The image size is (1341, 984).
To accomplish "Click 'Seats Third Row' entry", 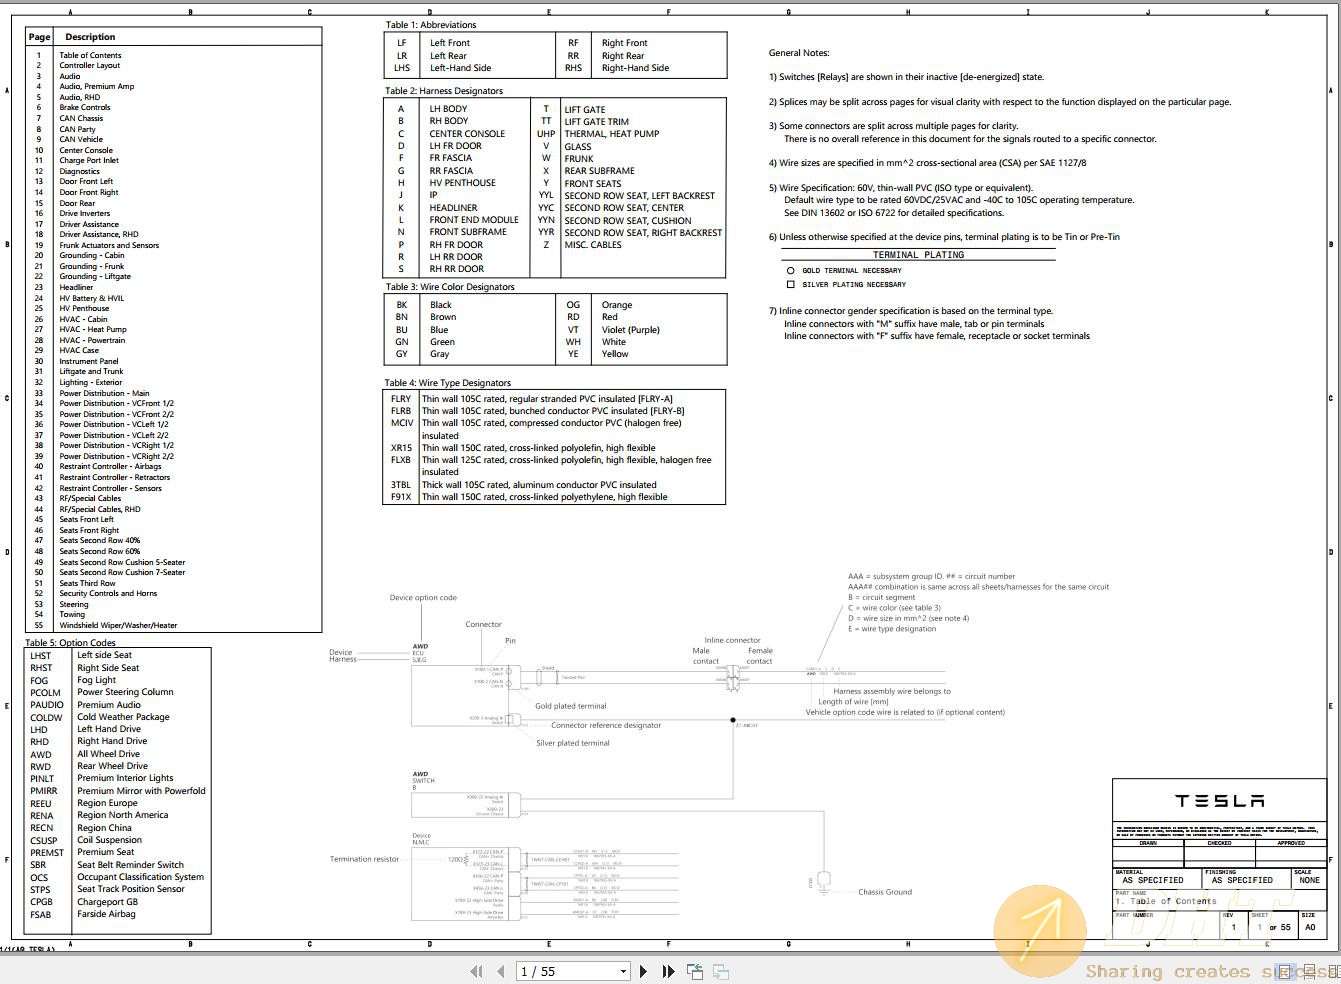I will tap(87, 583).
